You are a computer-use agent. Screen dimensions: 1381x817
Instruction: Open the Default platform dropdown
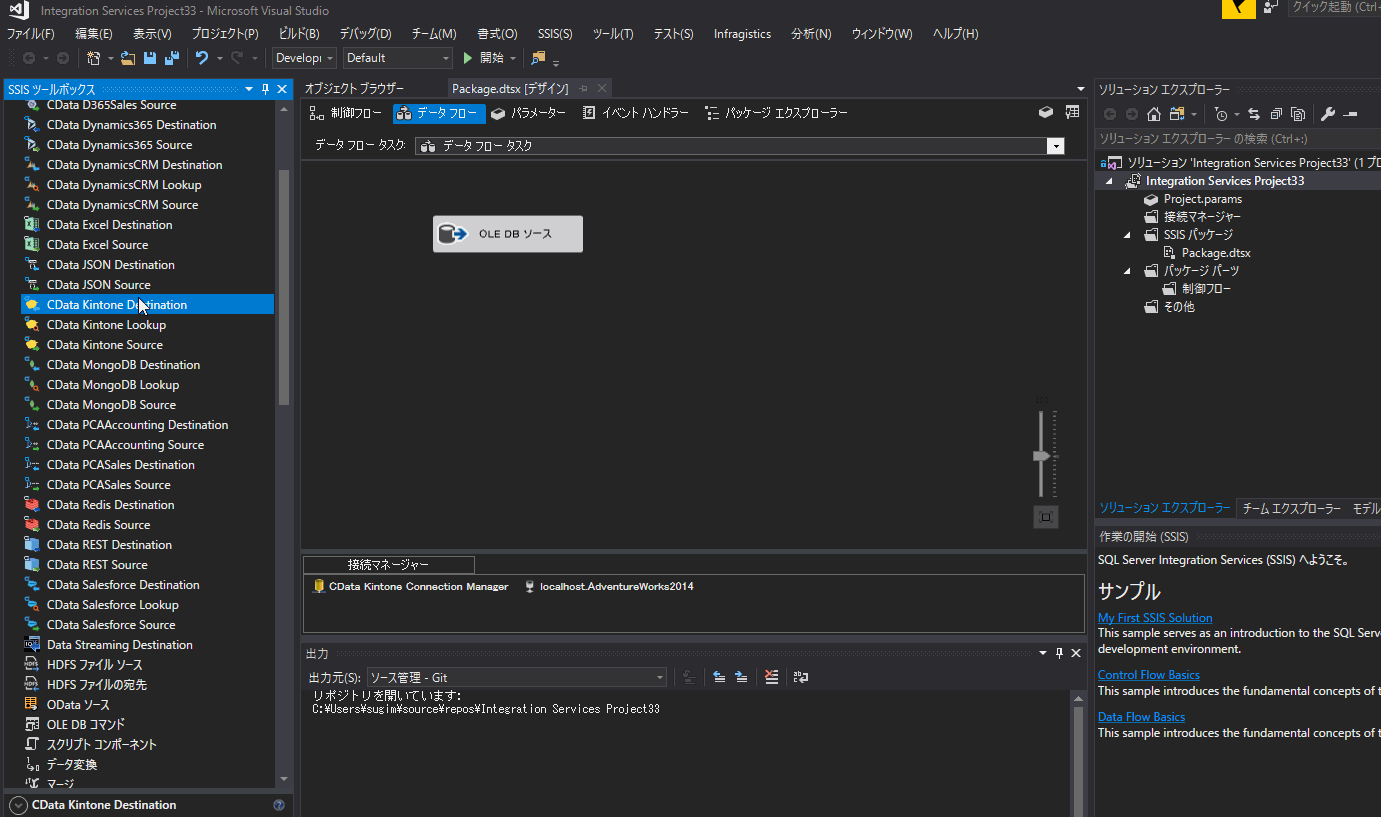398,58
